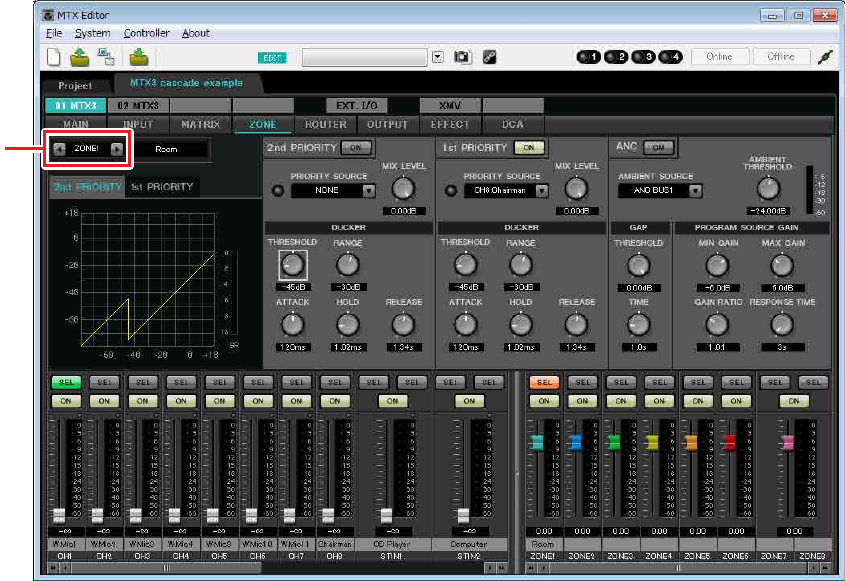Image resolution: width=846 pixels, height=581 pixels.
Task: Switch to the ROUTER tab
Action: click(325, 125)
